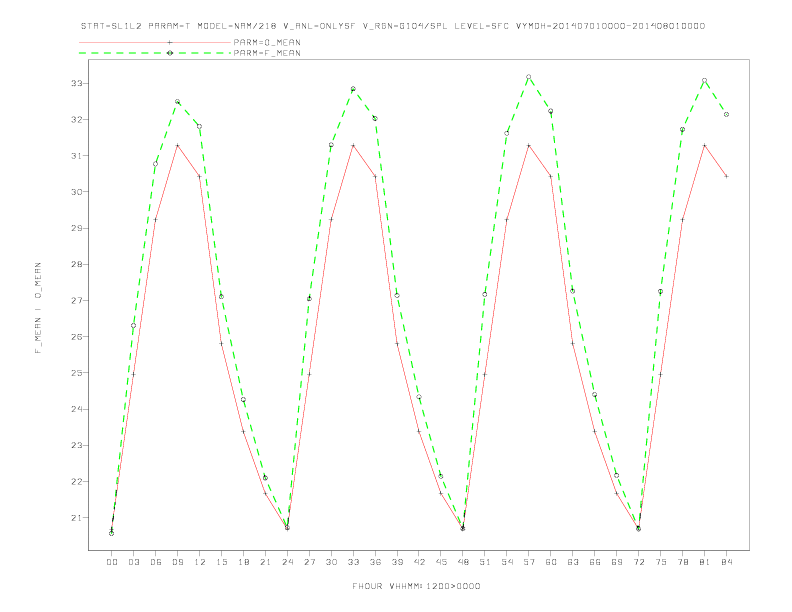Image resolution: width=792 pixels, height=612 pixels.
Task: Select the PARM=O_MEAN legend label
Action: [x=267, y=42]
